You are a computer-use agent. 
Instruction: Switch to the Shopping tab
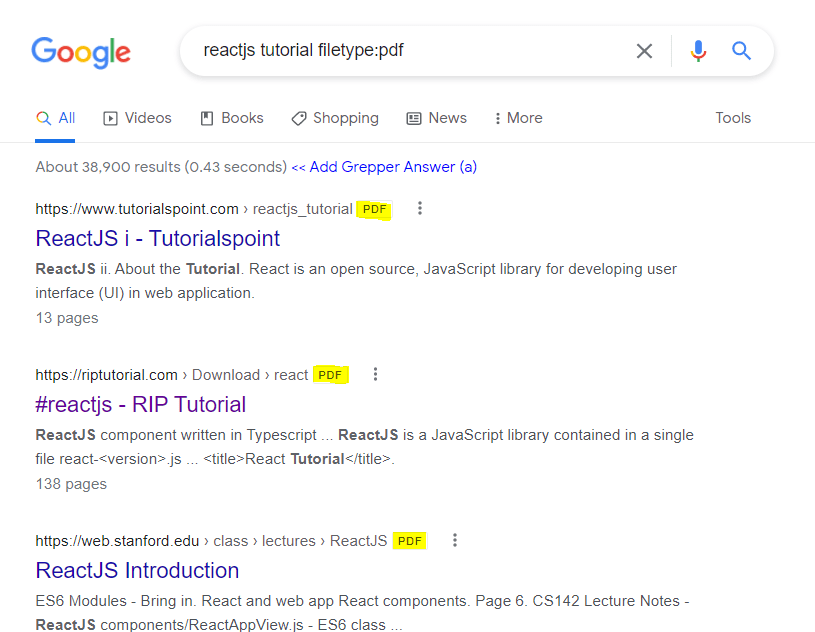[x=335, y=118]
